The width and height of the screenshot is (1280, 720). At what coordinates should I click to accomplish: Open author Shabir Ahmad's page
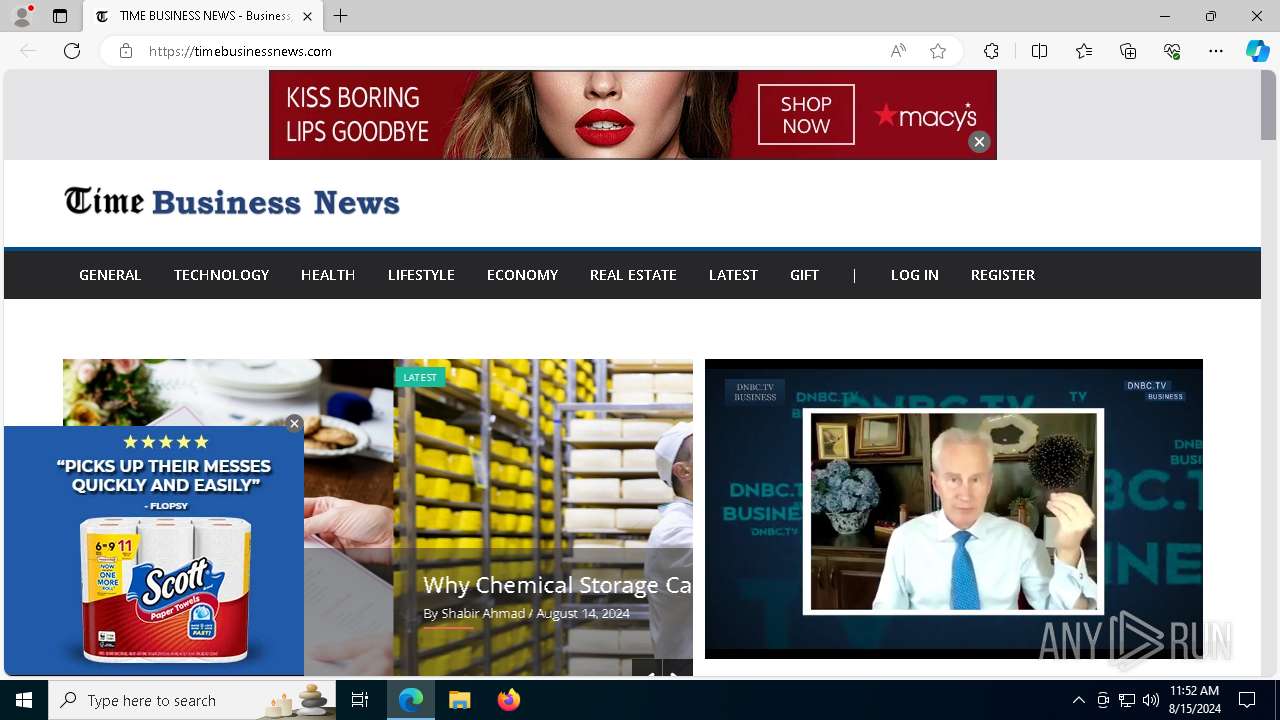pyautogui.click(x=483, y=613)
